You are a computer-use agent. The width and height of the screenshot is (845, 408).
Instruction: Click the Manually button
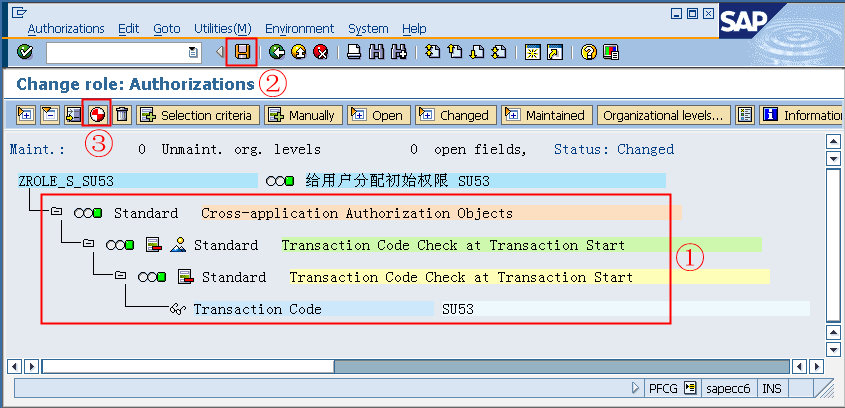[x=303, y=115]
